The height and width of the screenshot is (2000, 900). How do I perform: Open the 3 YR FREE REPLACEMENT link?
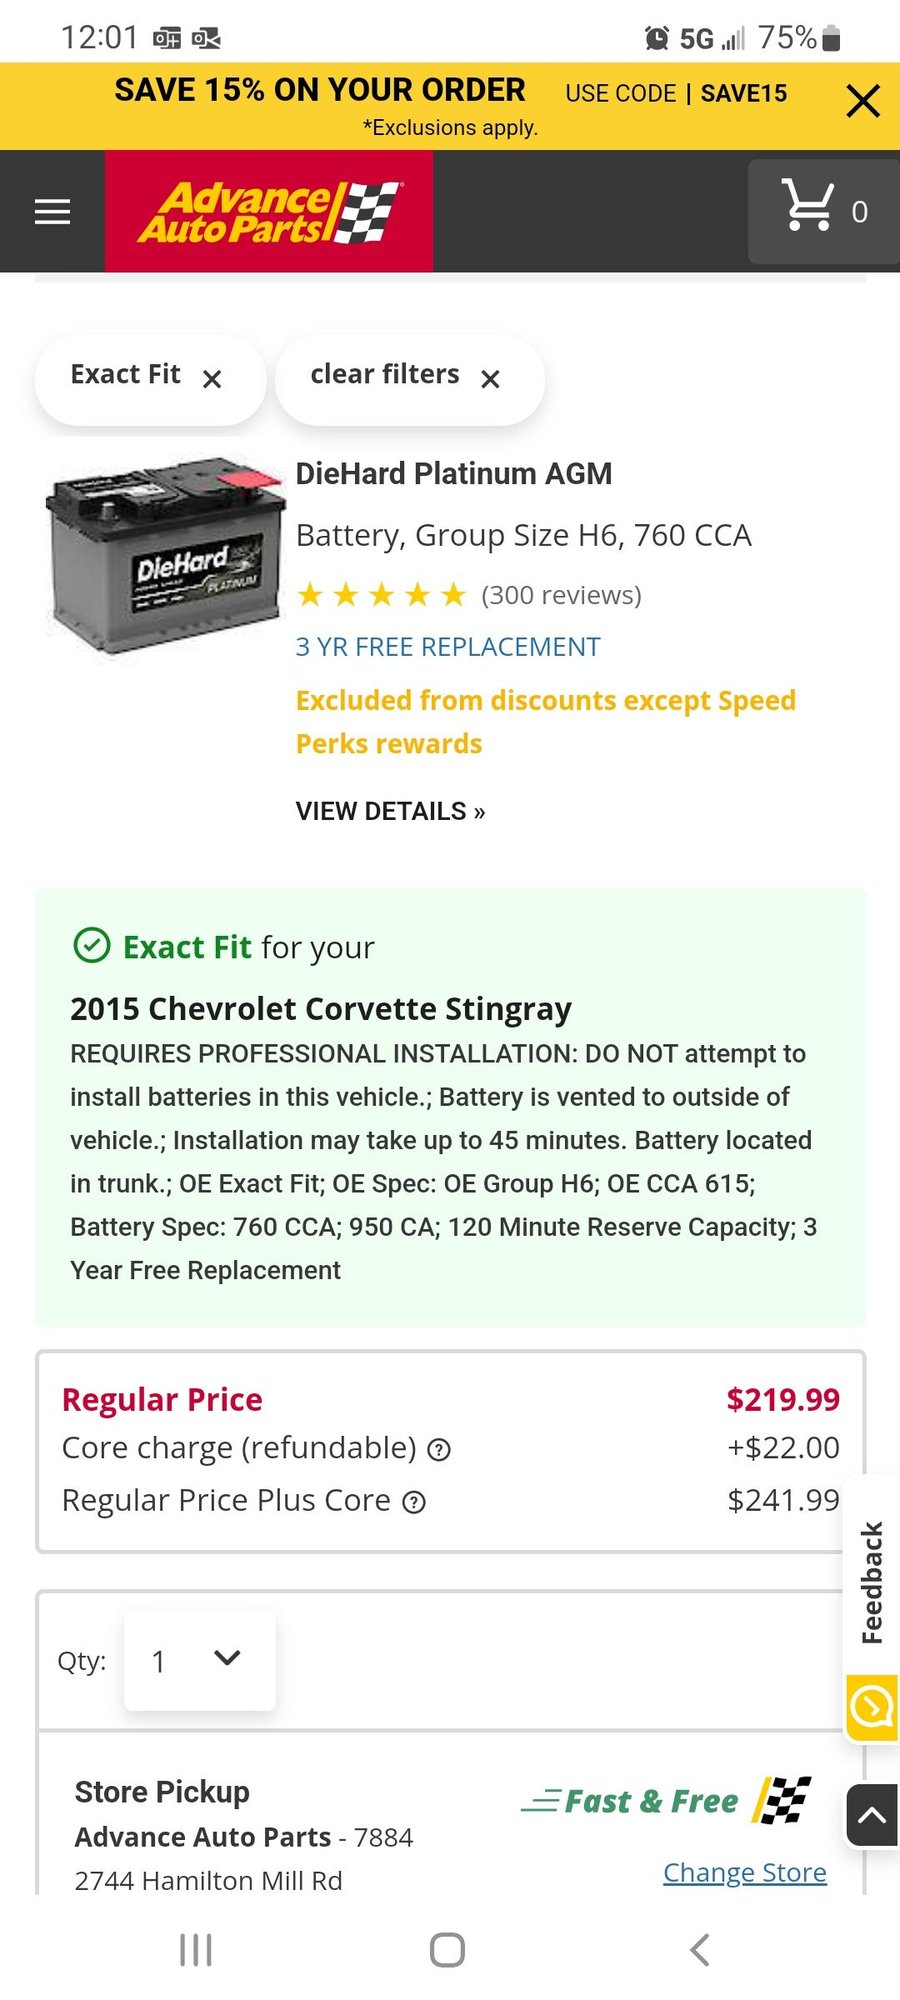pyautogui.click(x=447, y=647)
